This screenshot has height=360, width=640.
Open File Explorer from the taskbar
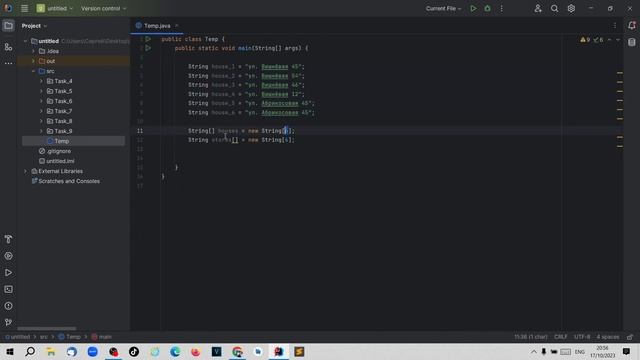click(51, 352)
